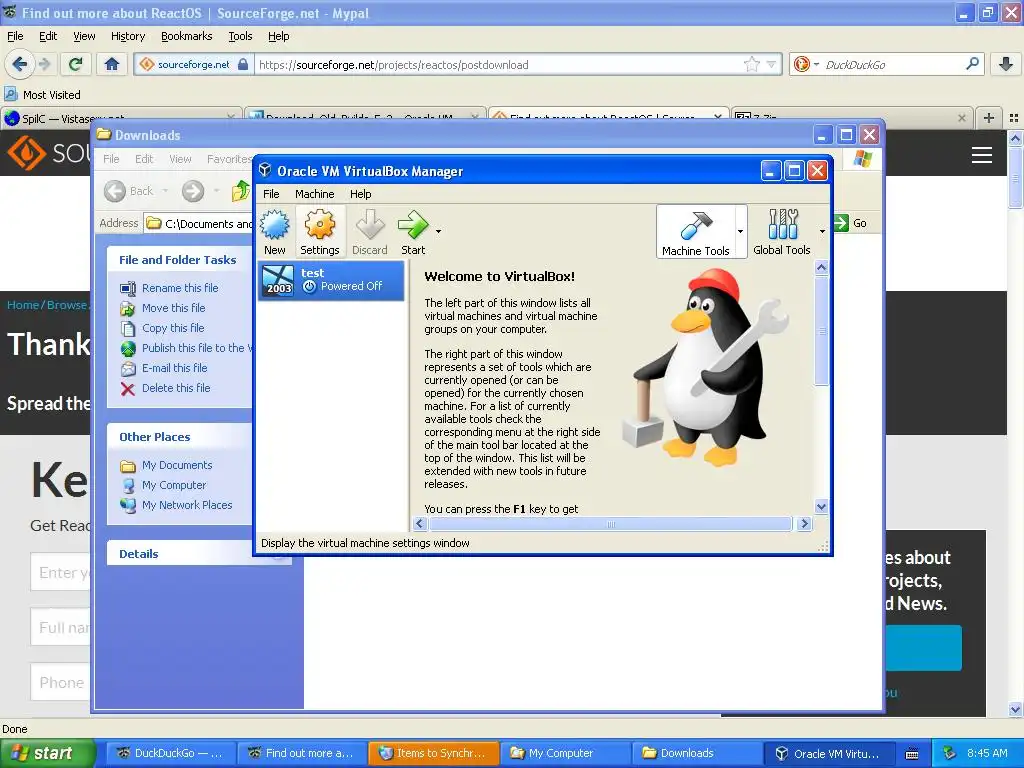Switch to Downloads taskbar item

coord(697,753)
